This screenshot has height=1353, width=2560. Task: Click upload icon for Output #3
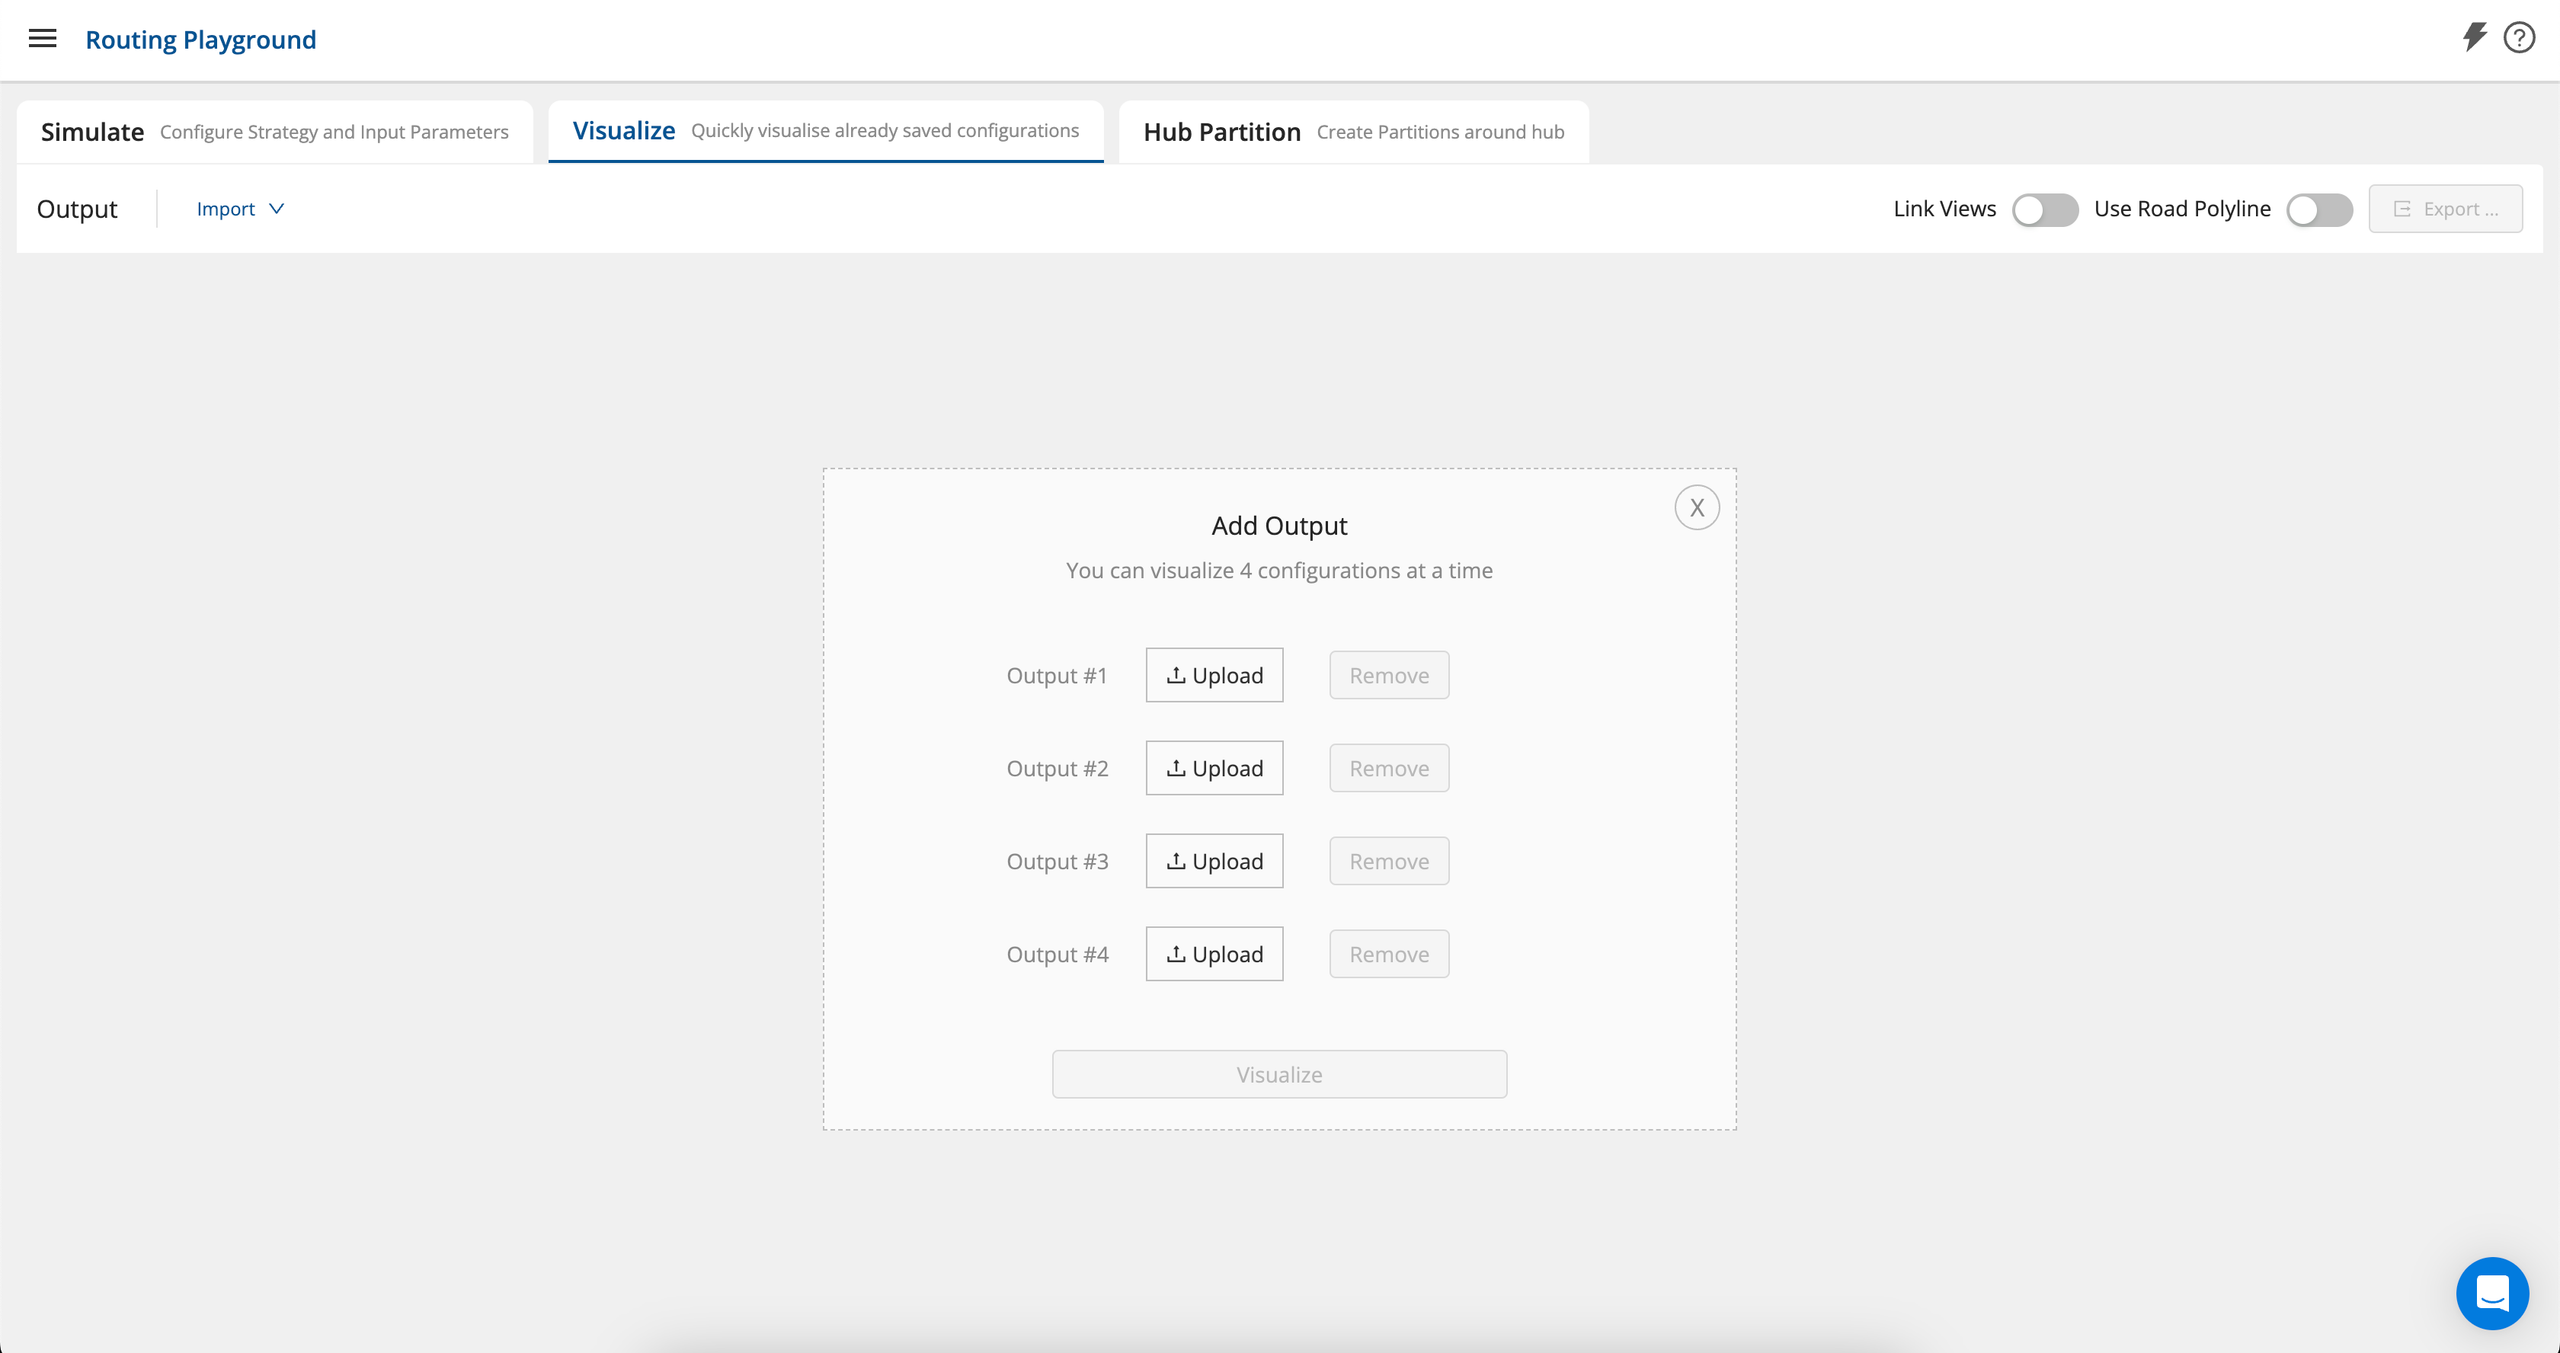tap(1176, 861)
